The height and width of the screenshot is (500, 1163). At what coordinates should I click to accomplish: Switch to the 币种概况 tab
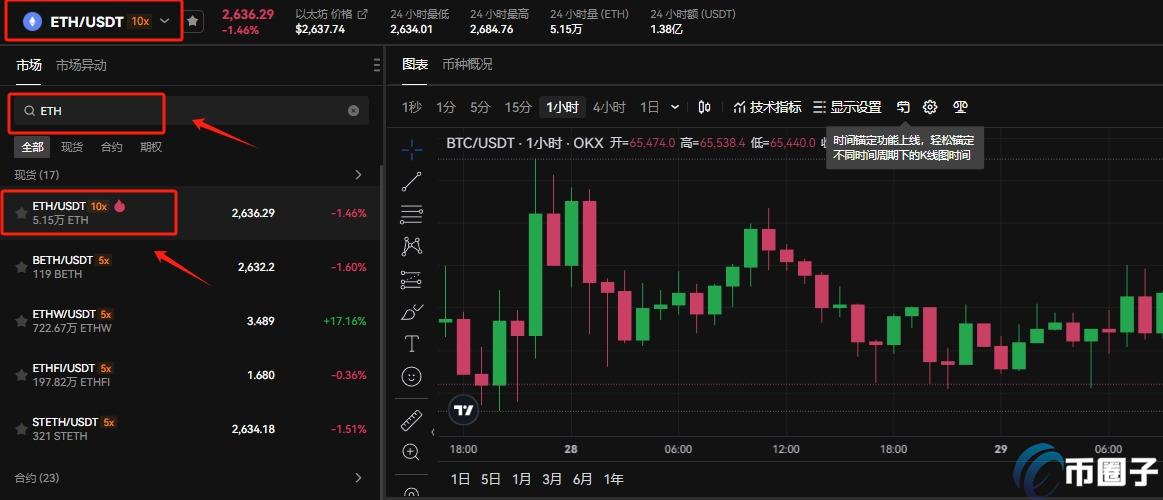(x=467, y=65)
